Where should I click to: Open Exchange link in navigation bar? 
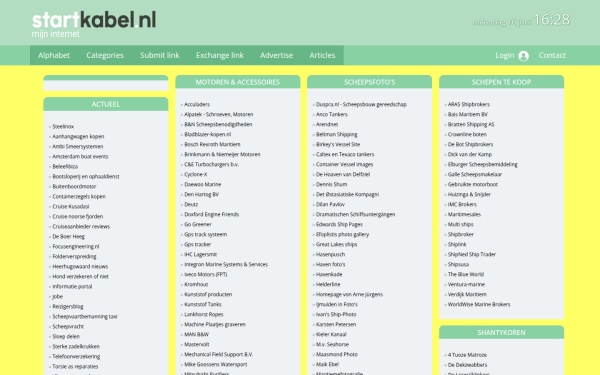220,55
